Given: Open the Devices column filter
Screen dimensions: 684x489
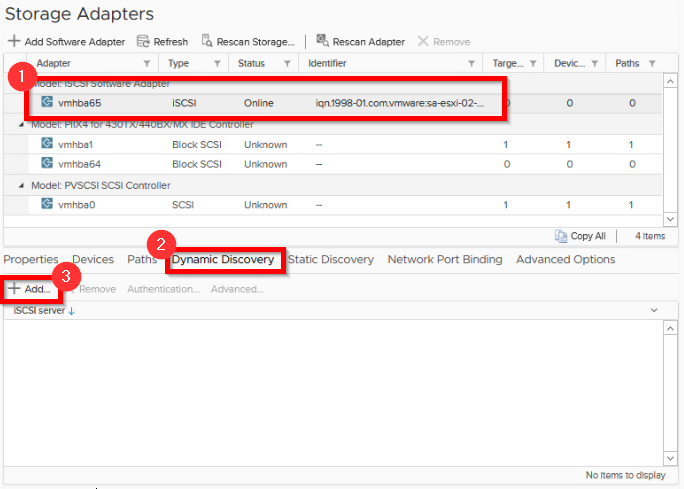Looking at the screenshot, I should pyautogui.click(x=594, y=64).
